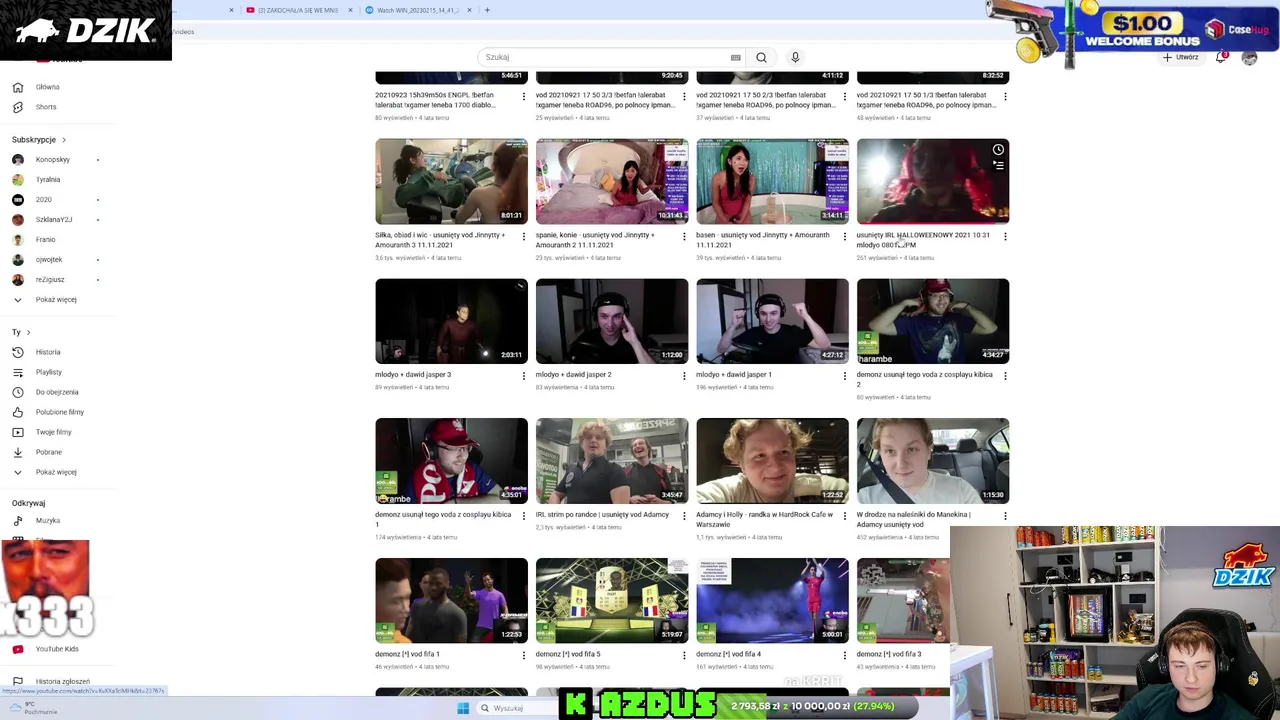Open video title mlodyo + dawid jasper 1
This screenshot has height=720, width=1280.
733,375
